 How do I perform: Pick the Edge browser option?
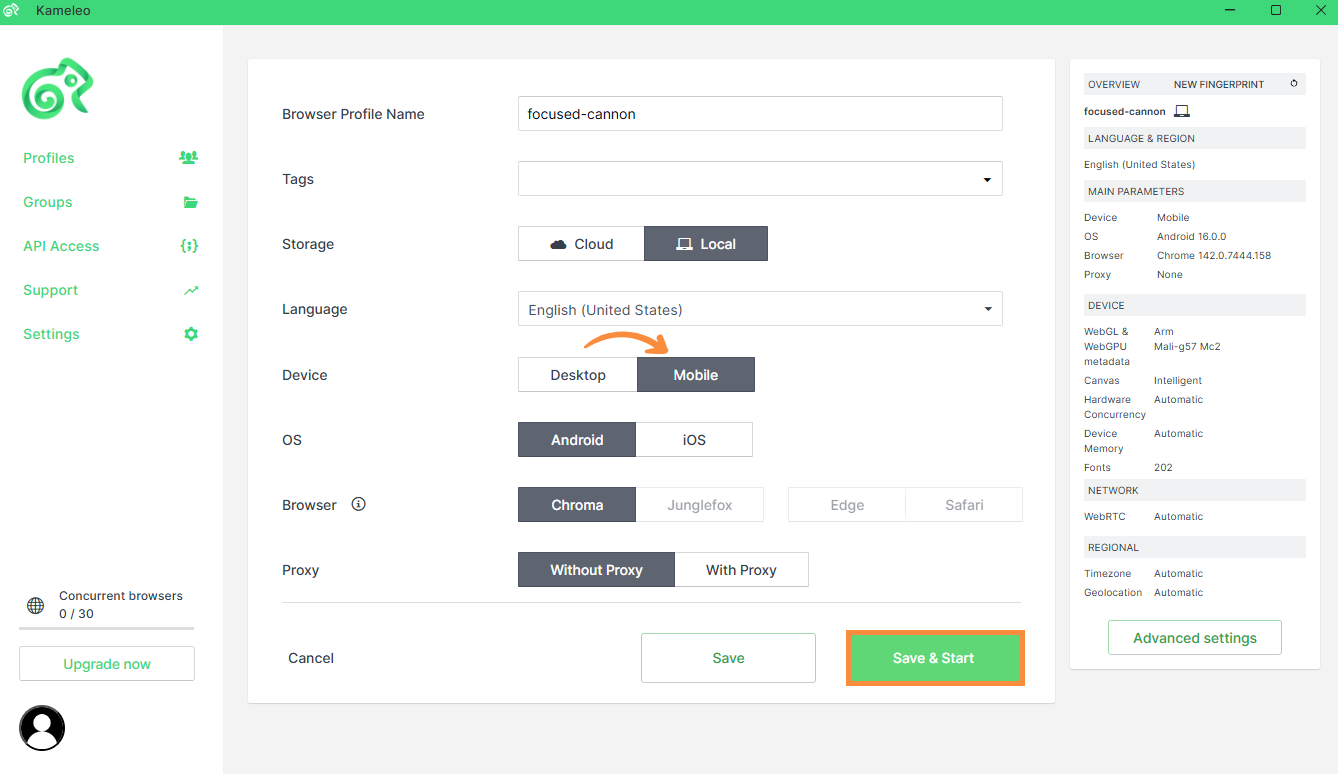point(847,505)
